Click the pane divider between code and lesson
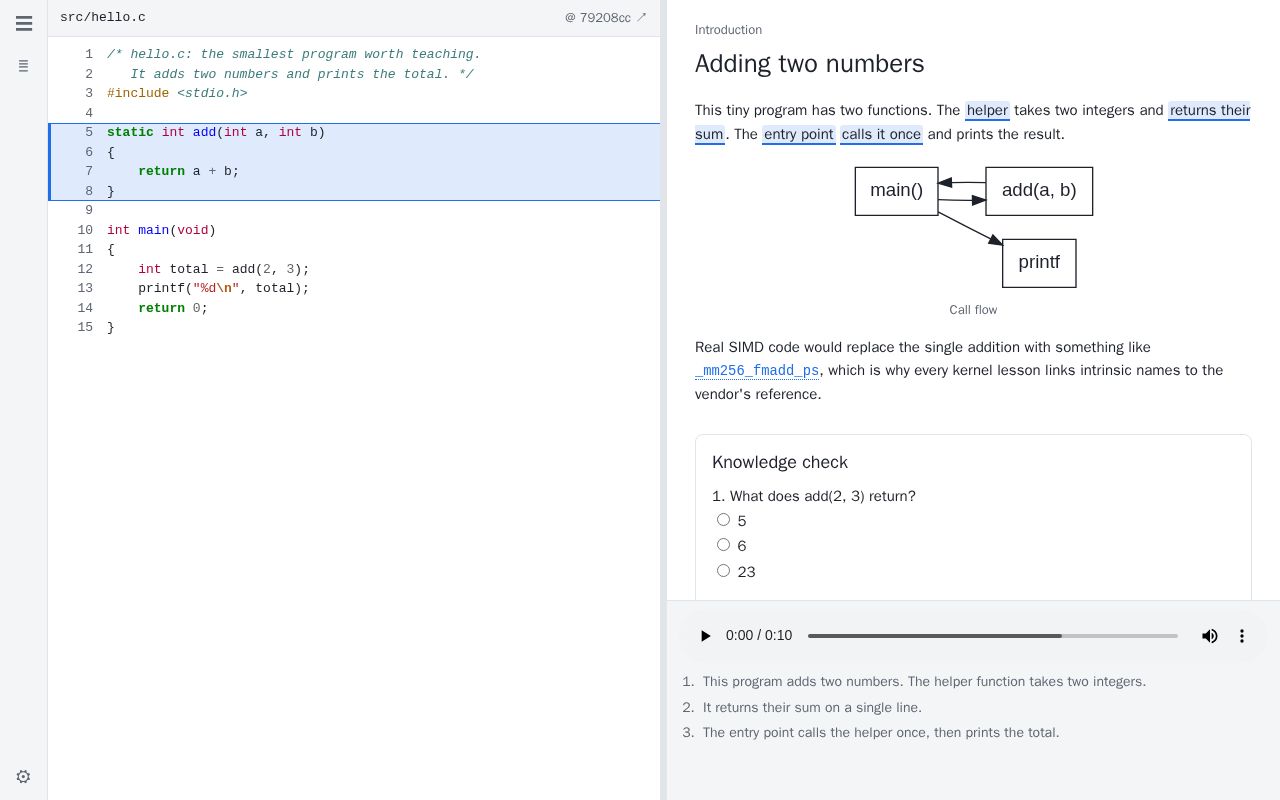 click(x=664, y=400)
